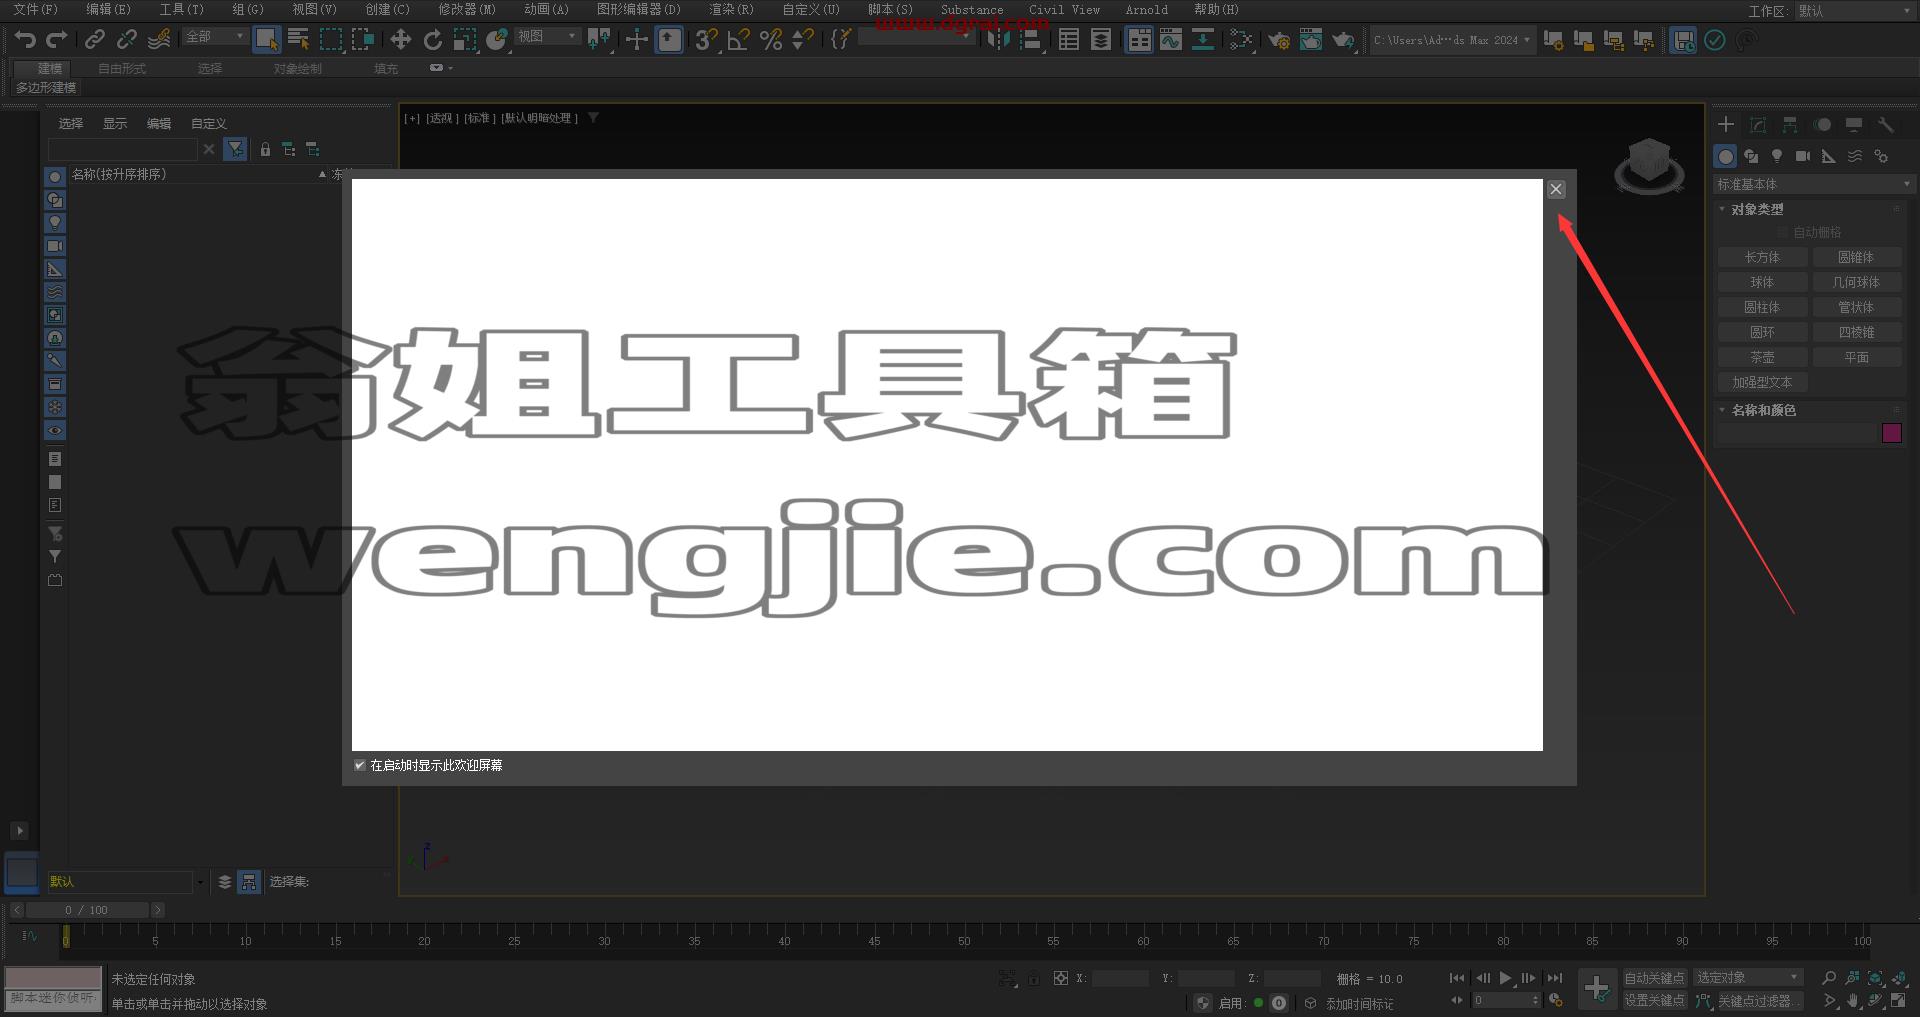The width and height of the screenshot is (1920, 1017).
Task: Click the Play animation button
Action: click(x=1505, y=978)
